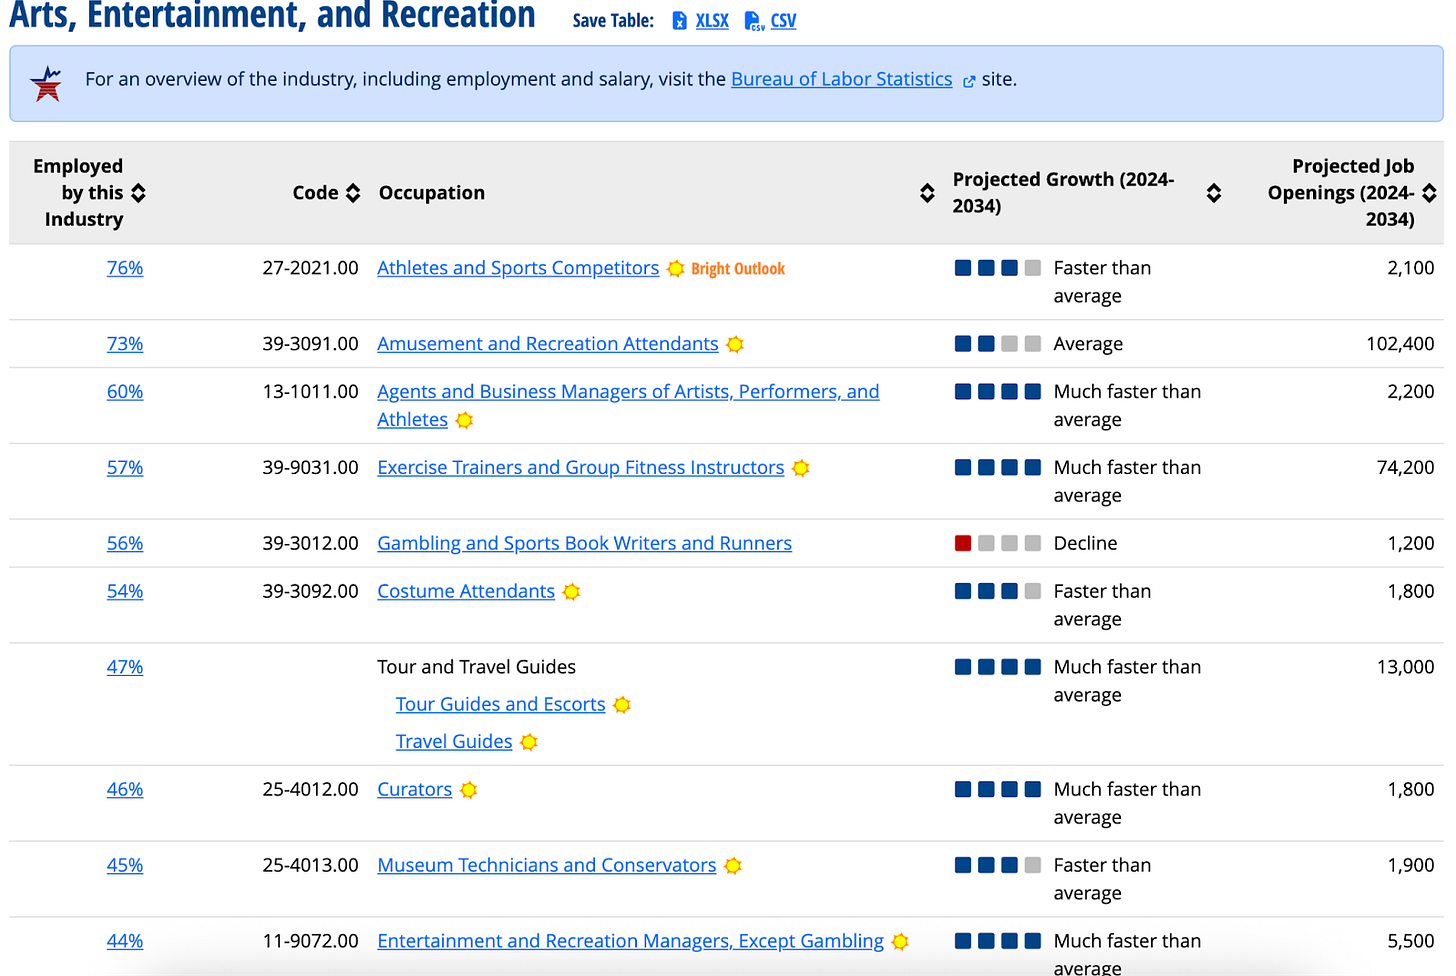The image size is (1456, 976).
Task: Select job openings value 74,200
Action: tap(1405, 468)
